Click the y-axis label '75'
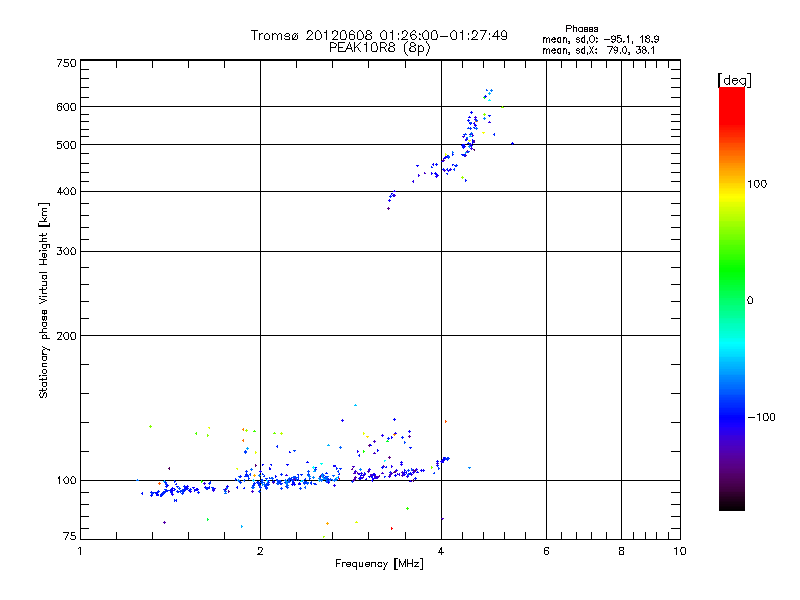The width and height of the screenshot is (800, 600). (70, 536)
